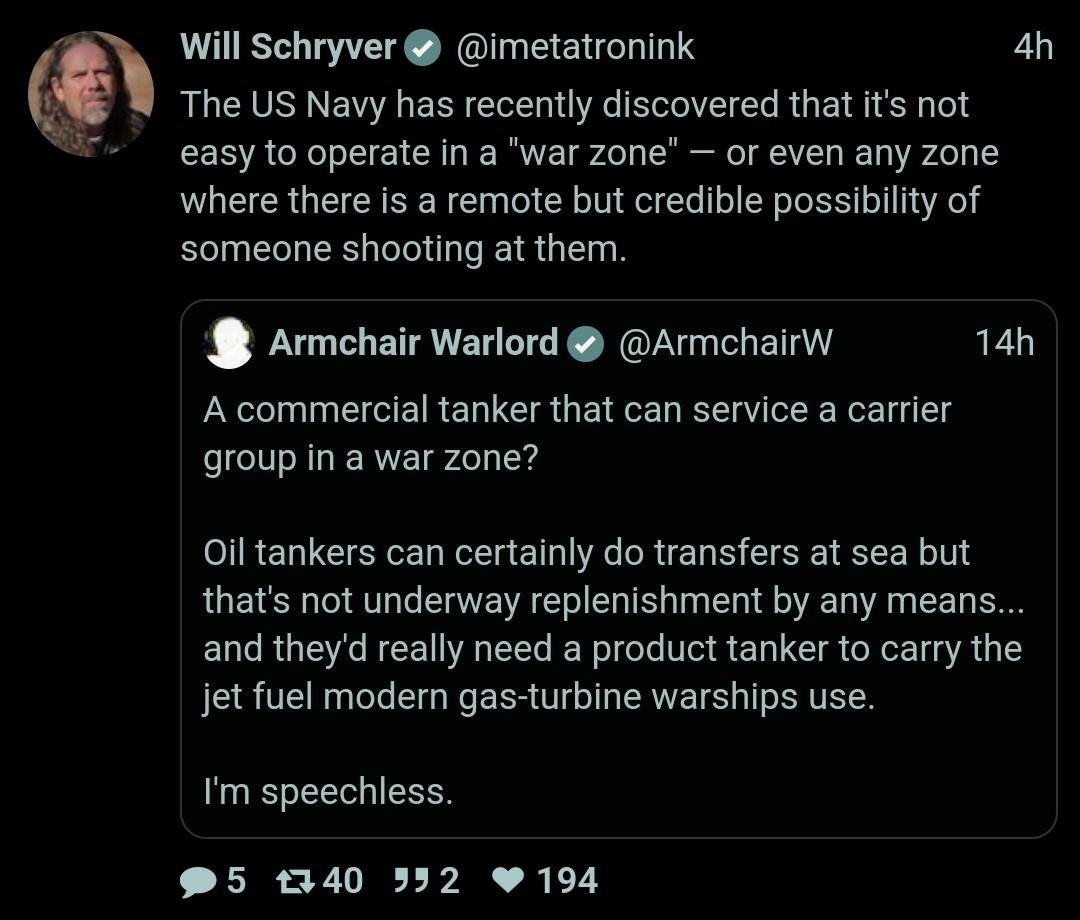
Task: Open the @ArmchairW handle
Action: click(x=725, y=343)
